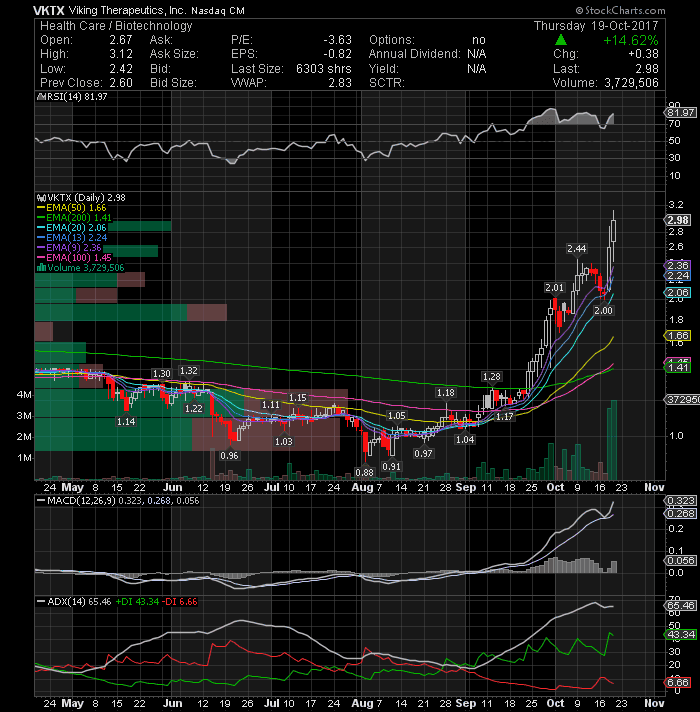Click the header Volume 3,729,506 value

click(x=631, y=83)
